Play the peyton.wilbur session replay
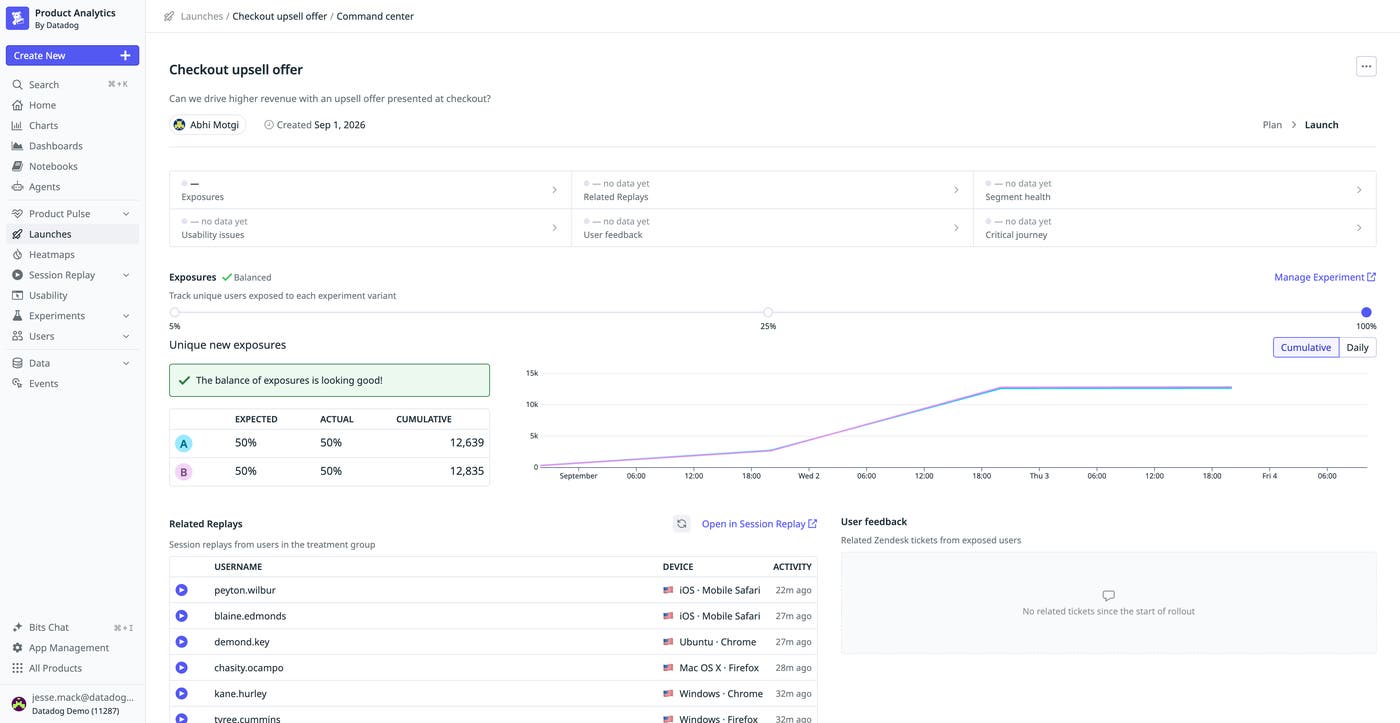The height and width of the screenshot is (723, 1400). coord(181,590)
